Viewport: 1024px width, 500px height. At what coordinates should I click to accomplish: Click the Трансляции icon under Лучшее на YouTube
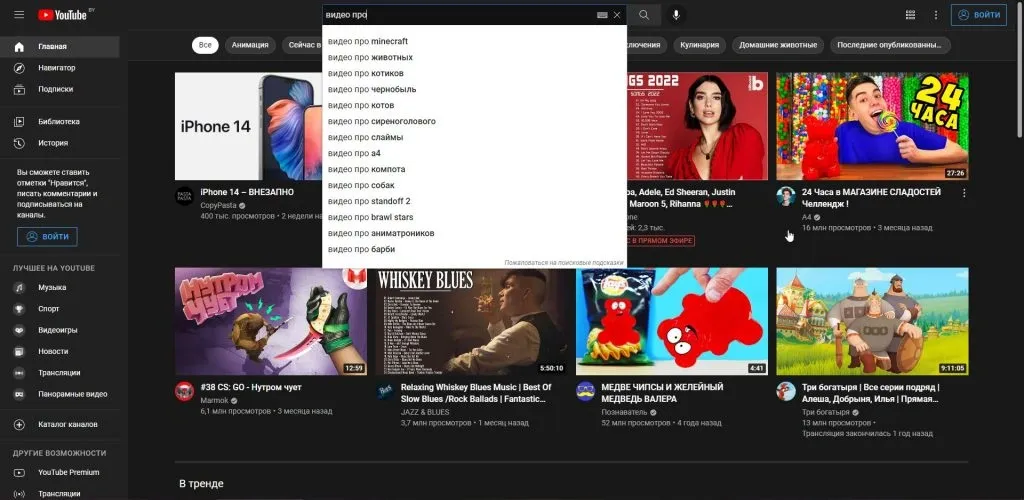pos(20,373)
